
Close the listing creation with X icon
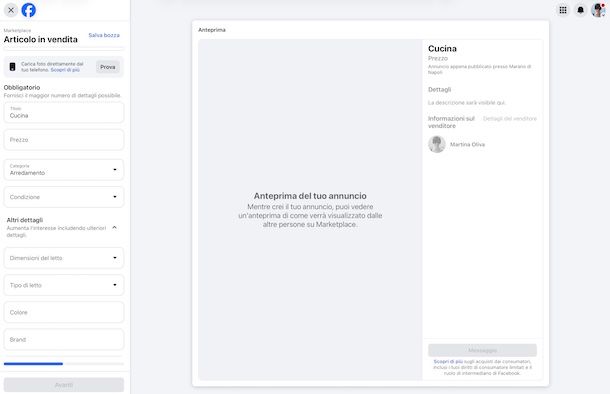pos(11,10)
